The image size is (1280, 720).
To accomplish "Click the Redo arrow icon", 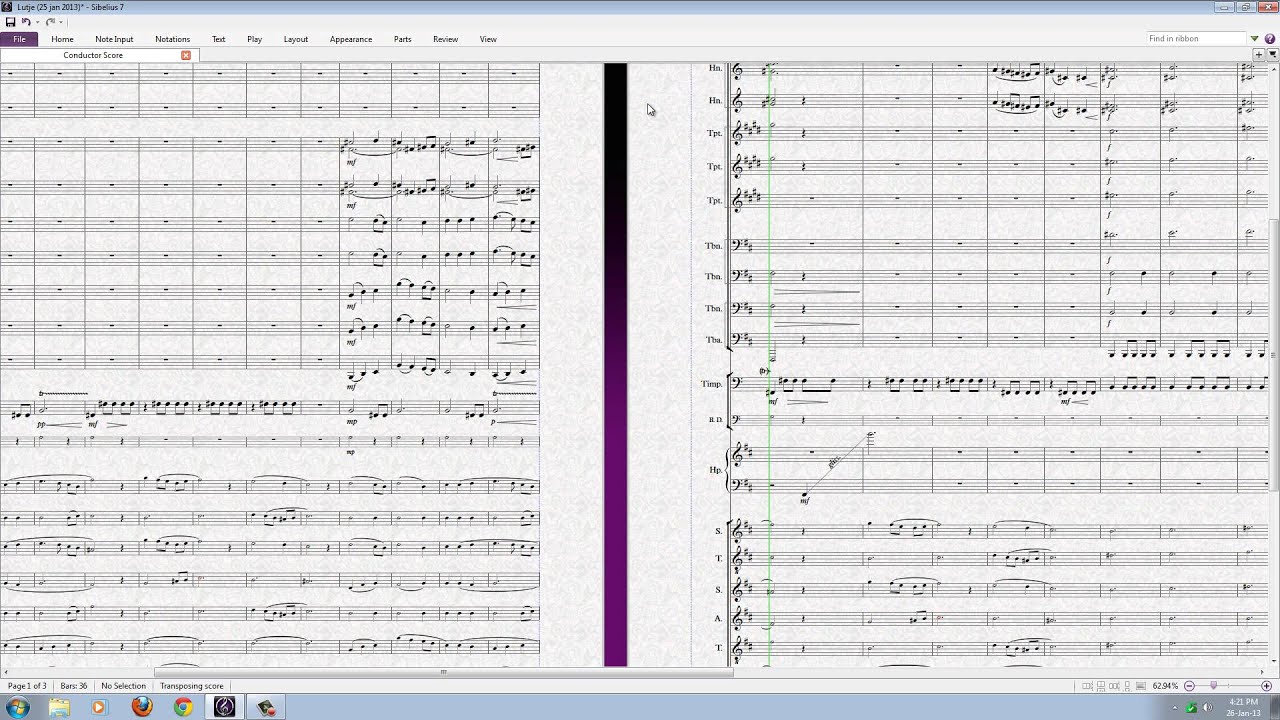I will (49, 22).
